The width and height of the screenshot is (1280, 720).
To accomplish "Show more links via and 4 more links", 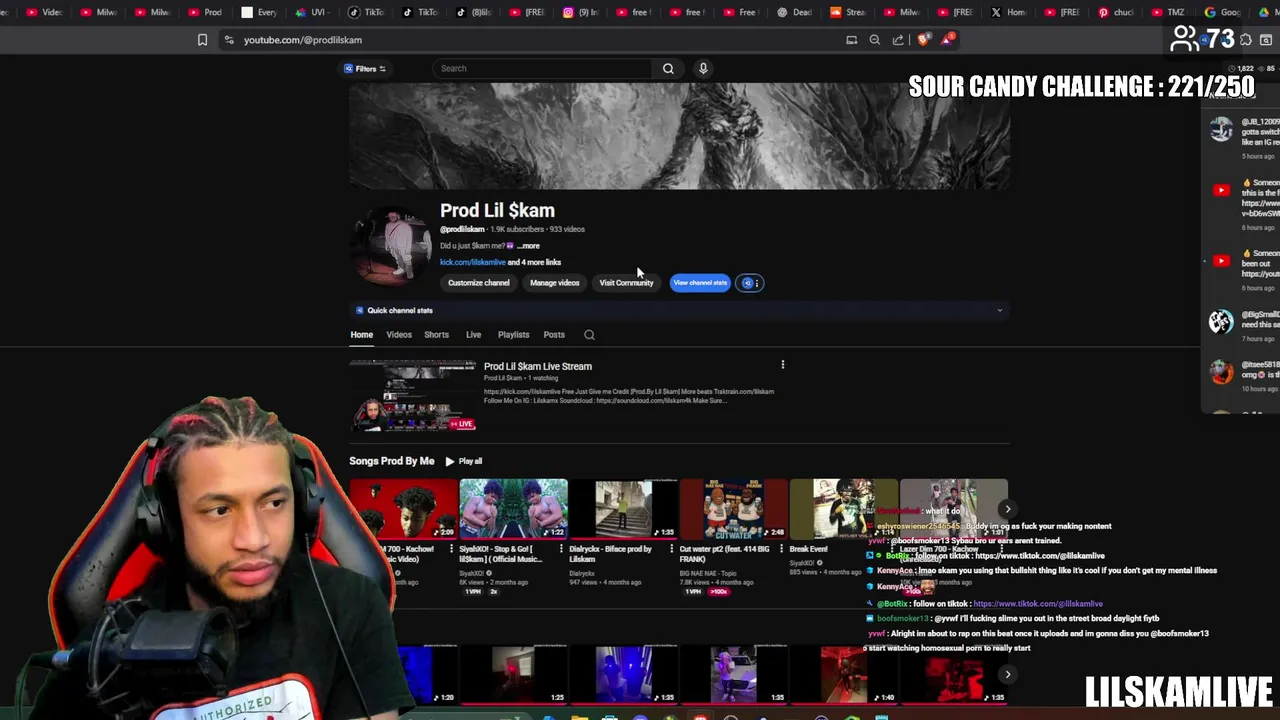I will [x=534, y=262].
